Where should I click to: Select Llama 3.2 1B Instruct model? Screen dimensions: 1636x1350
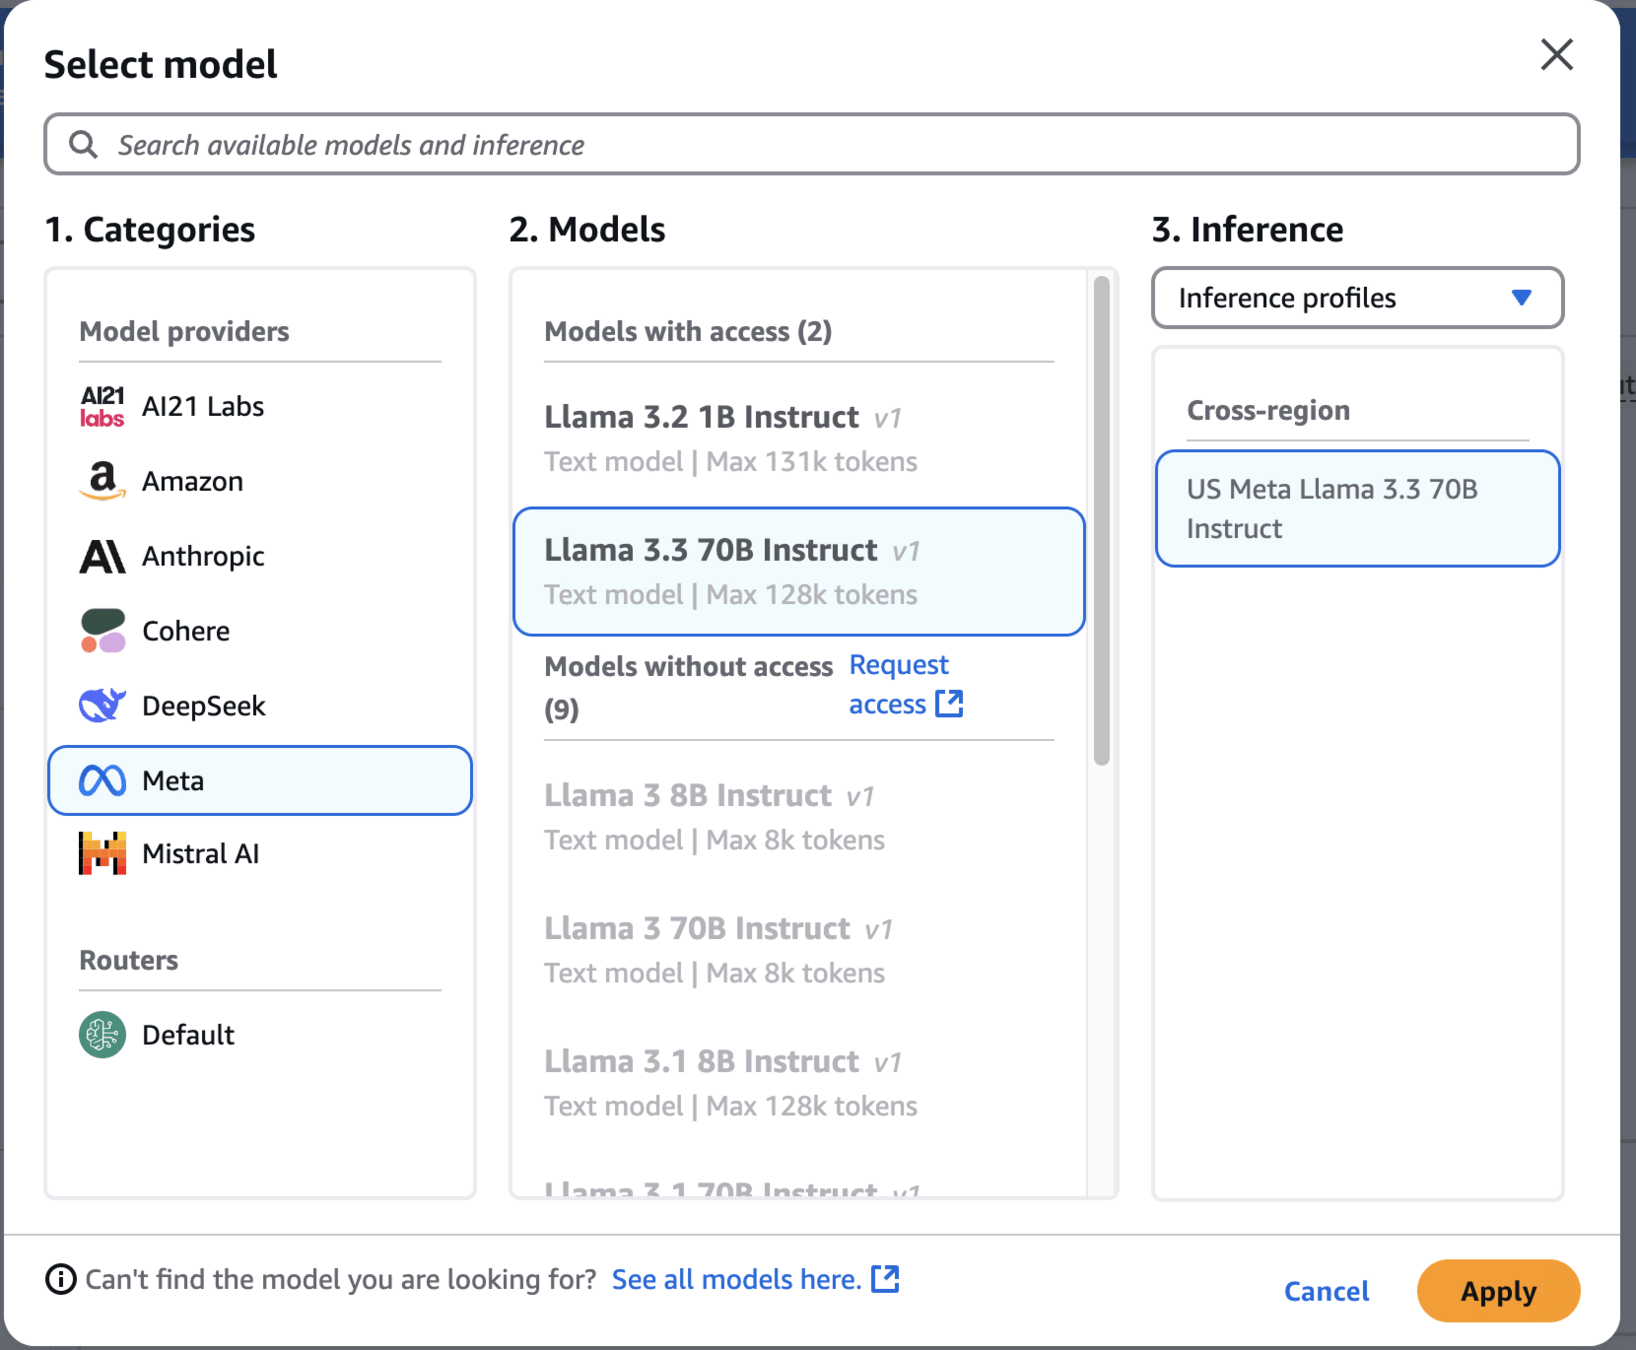[799, 438]
